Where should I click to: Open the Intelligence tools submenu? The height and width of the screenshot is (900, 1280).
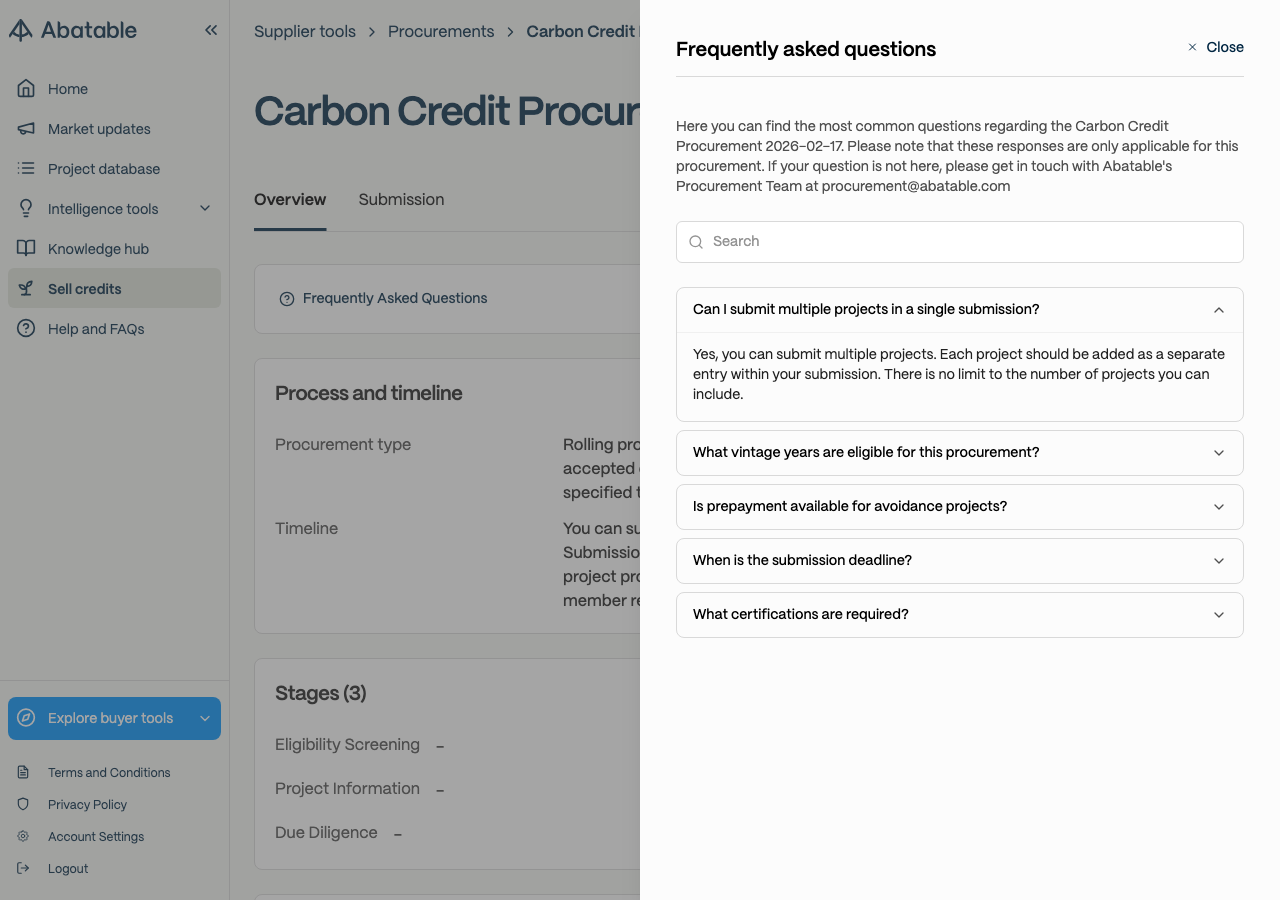[x=114, y=209]
